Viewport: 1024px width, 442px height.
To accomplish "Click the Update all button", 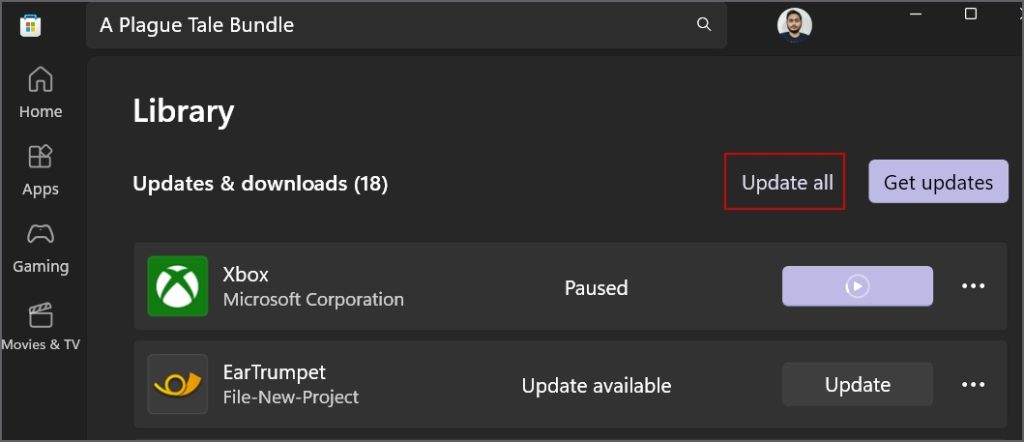I will pyautogui.click(x=786, y=182).
